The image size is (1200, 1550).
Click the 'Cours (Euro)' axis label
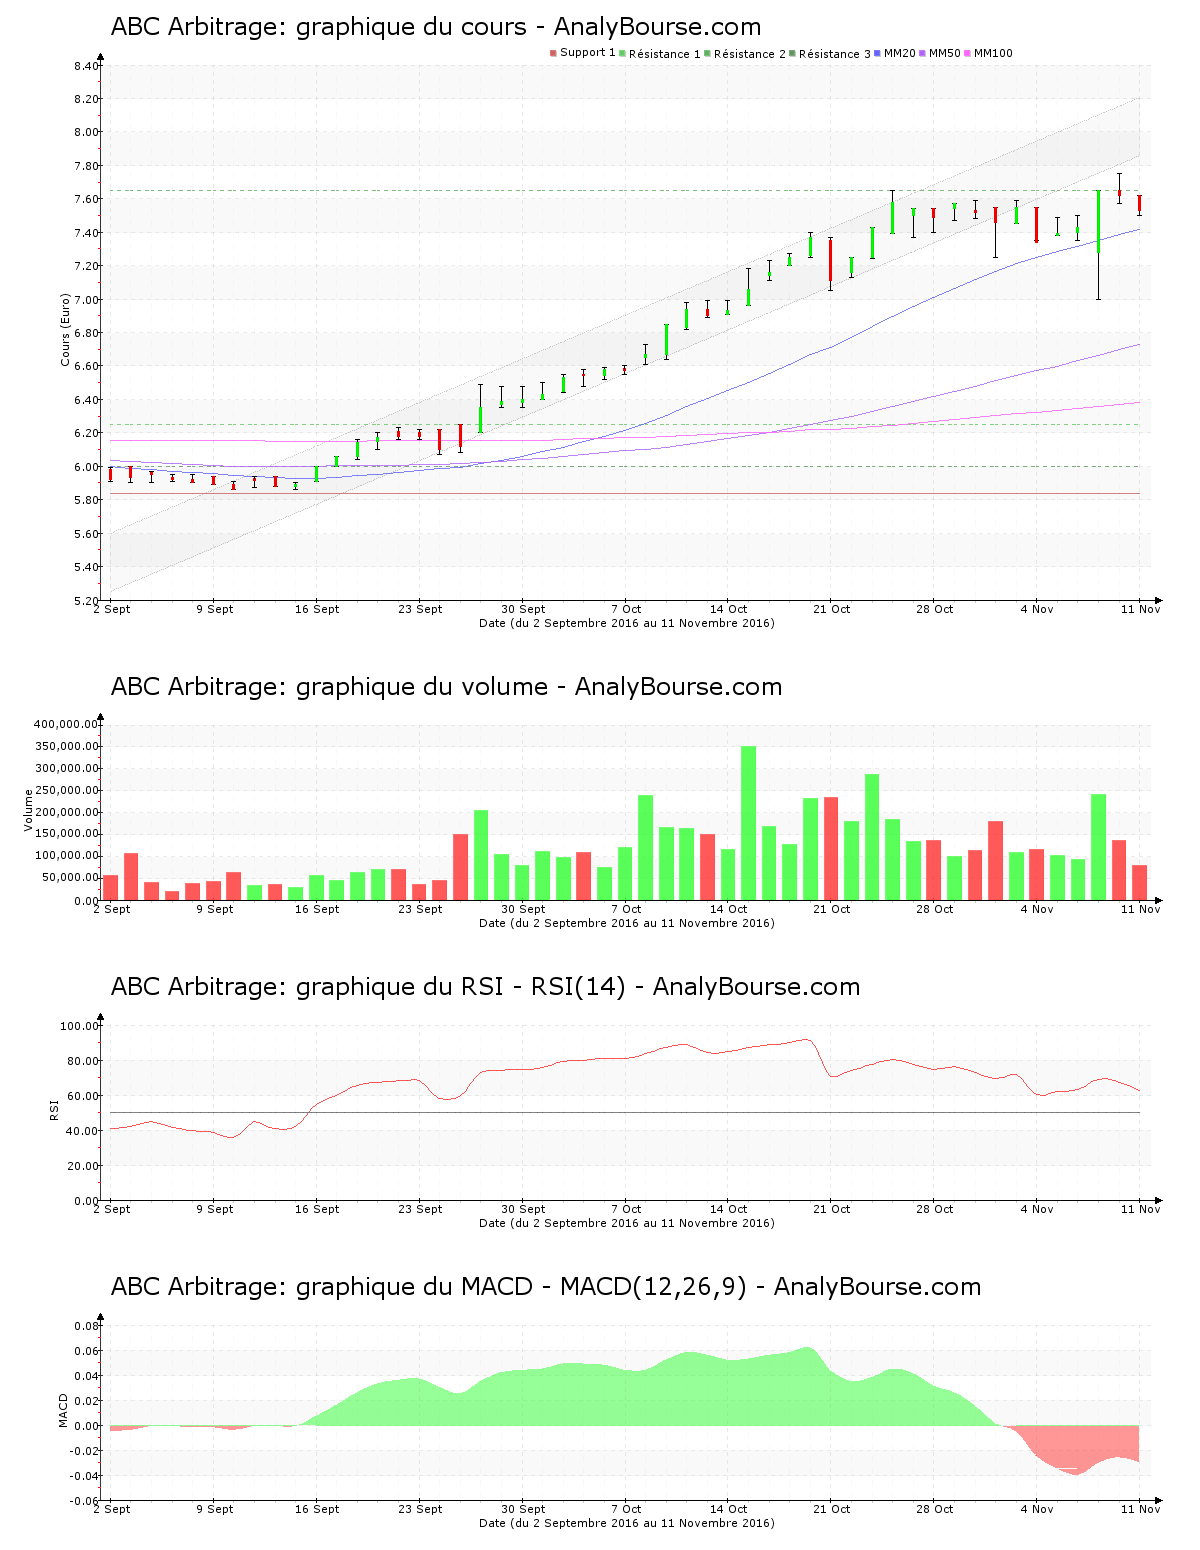[x=66, y=329]
